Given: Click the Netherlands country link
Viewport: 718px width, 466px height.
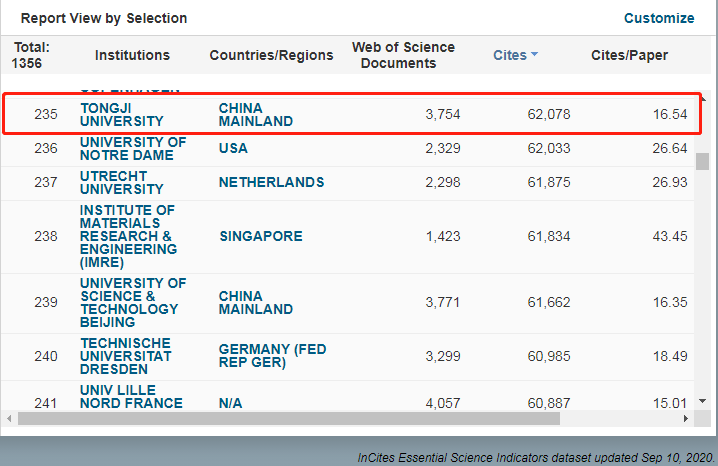Looking at the screenshot, I should 271,182.
